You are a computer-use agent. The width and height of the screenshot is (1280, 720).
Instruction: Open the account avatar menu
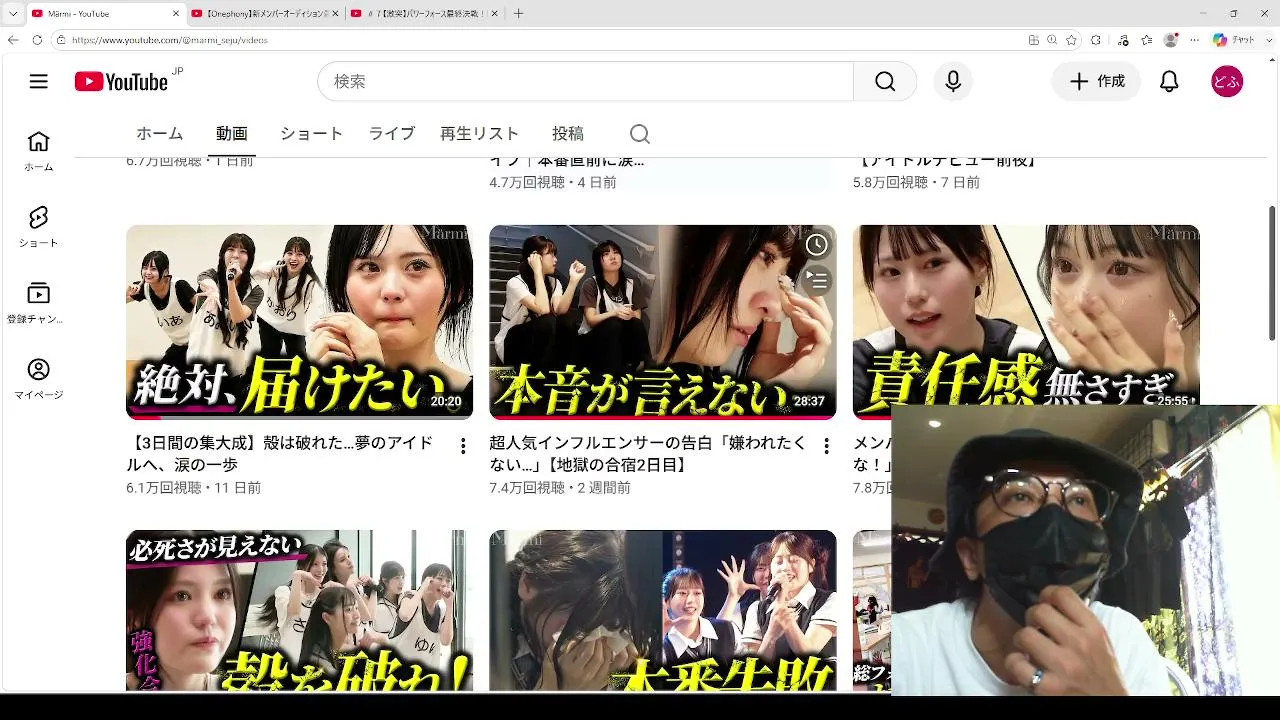click(1227, 82)
